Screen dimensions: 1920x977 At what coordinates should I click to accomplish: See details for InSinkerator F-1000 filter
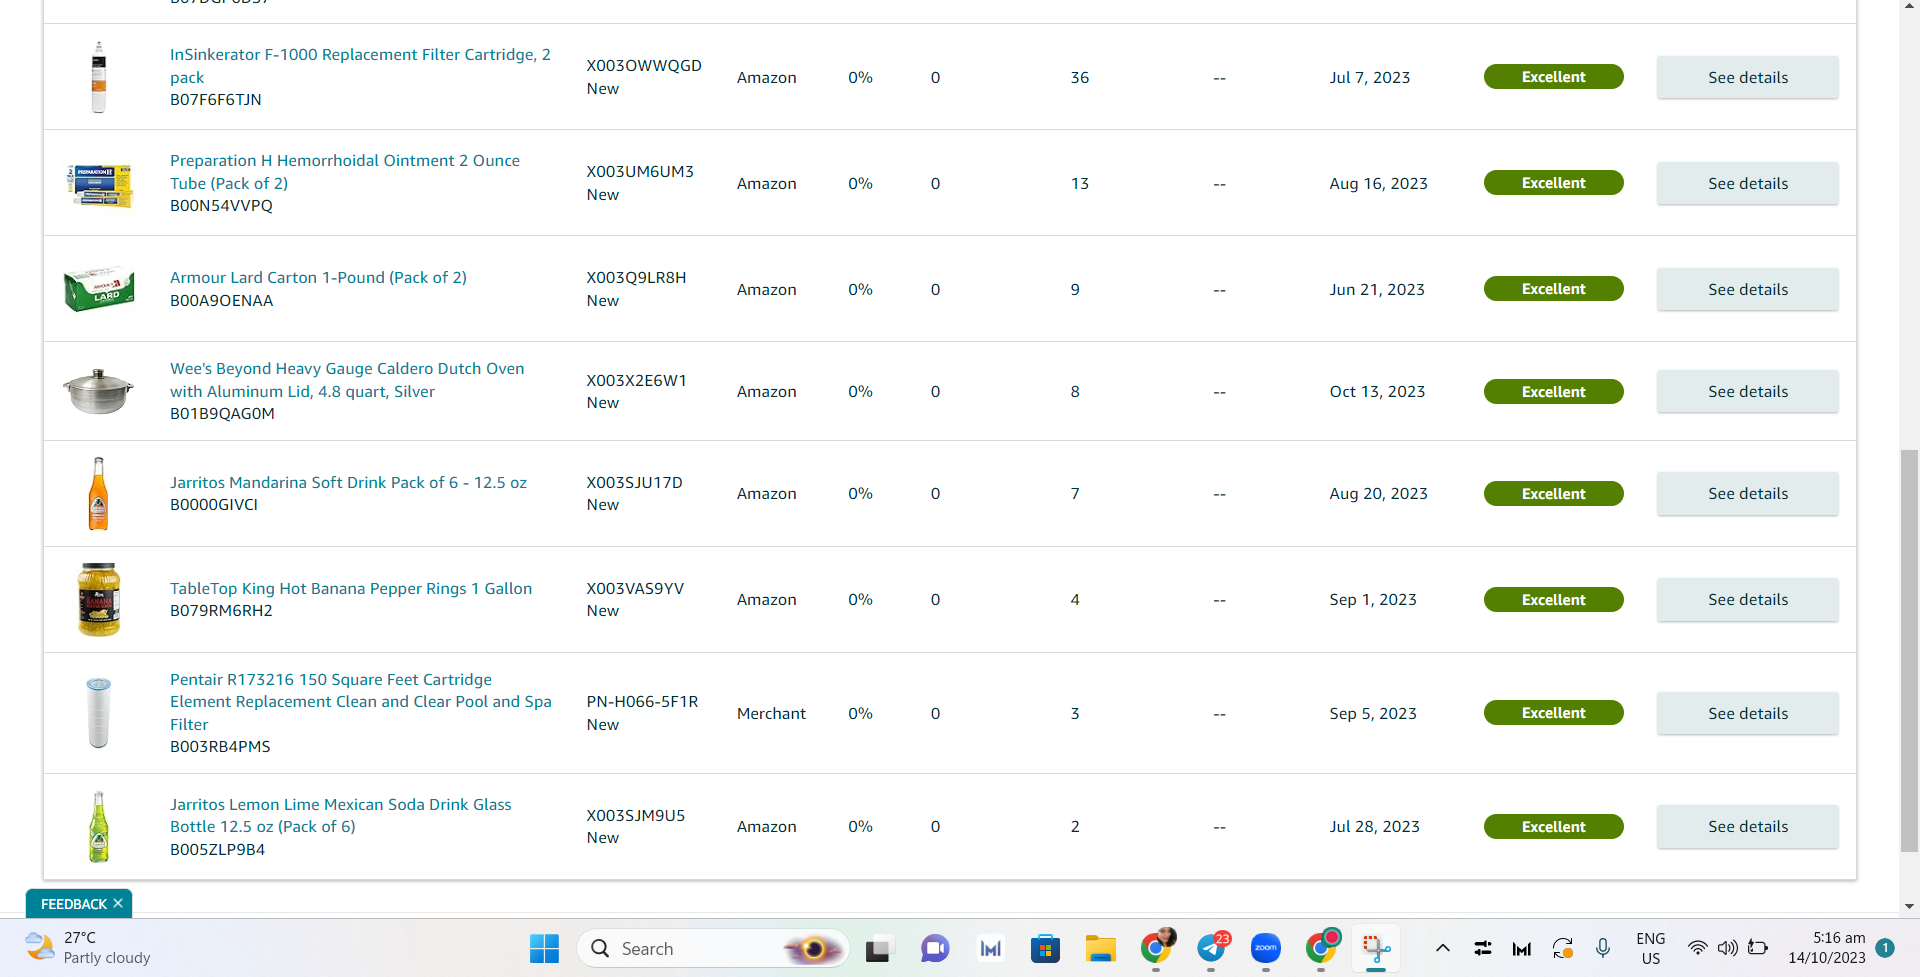[1747, 77]
